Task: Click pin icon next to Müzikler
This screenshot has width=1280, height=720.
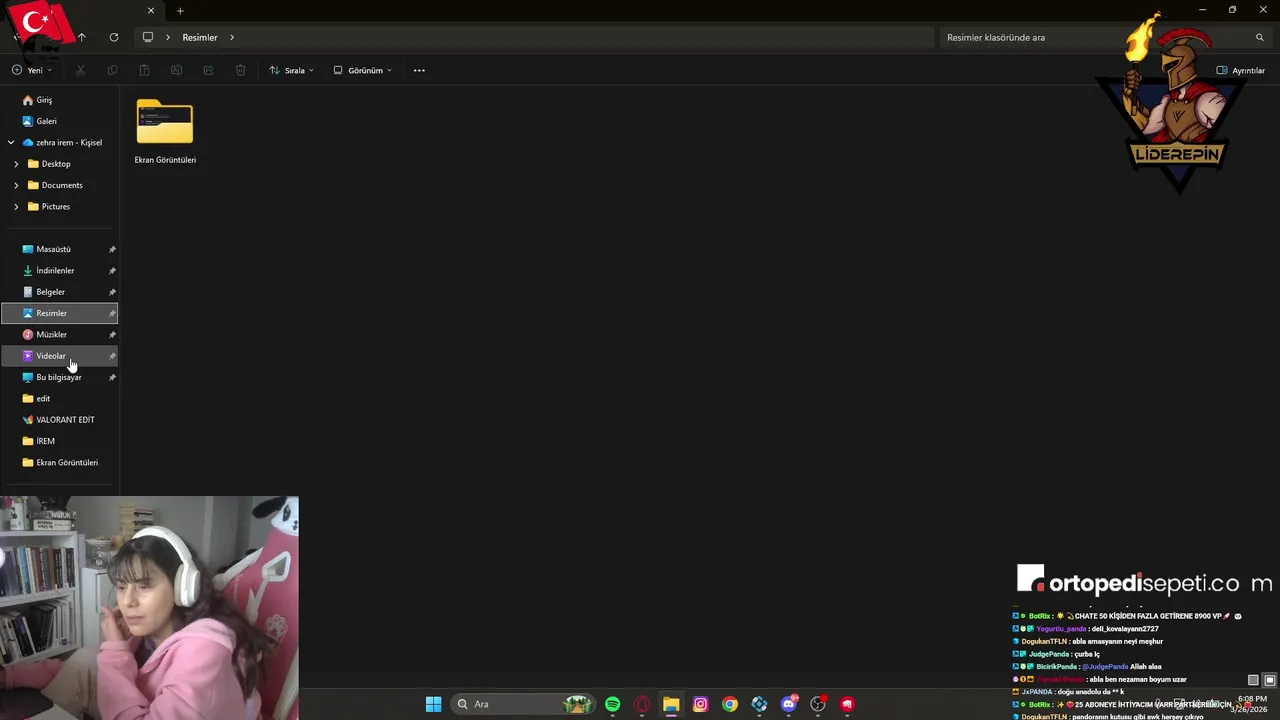Action: click(x=112, y=334)
